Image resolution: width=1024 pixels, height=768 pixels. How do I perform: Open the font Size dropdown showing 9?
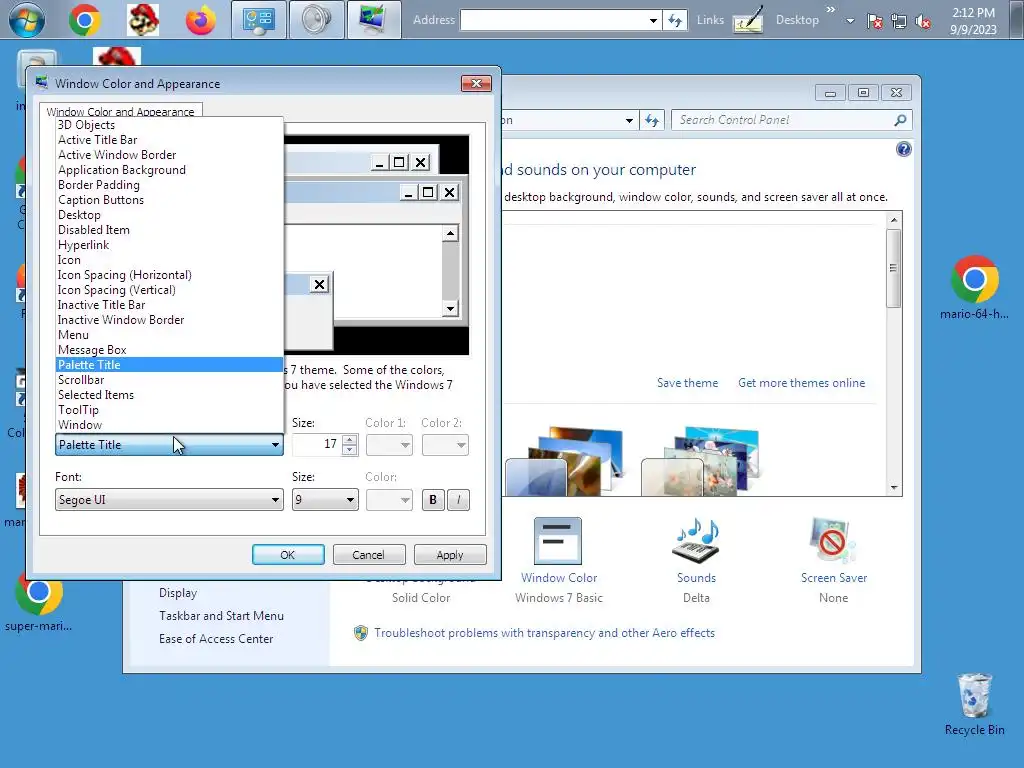pyautogui.click(x=325, y=500)
